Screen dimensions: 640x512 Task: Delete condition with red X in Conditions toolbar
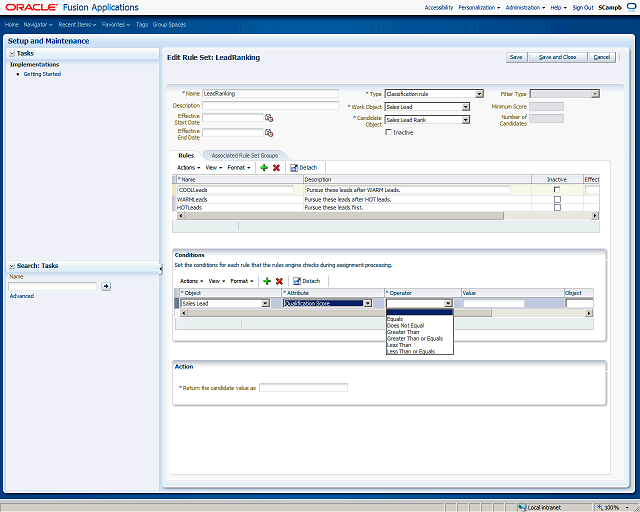coord(279,281)
